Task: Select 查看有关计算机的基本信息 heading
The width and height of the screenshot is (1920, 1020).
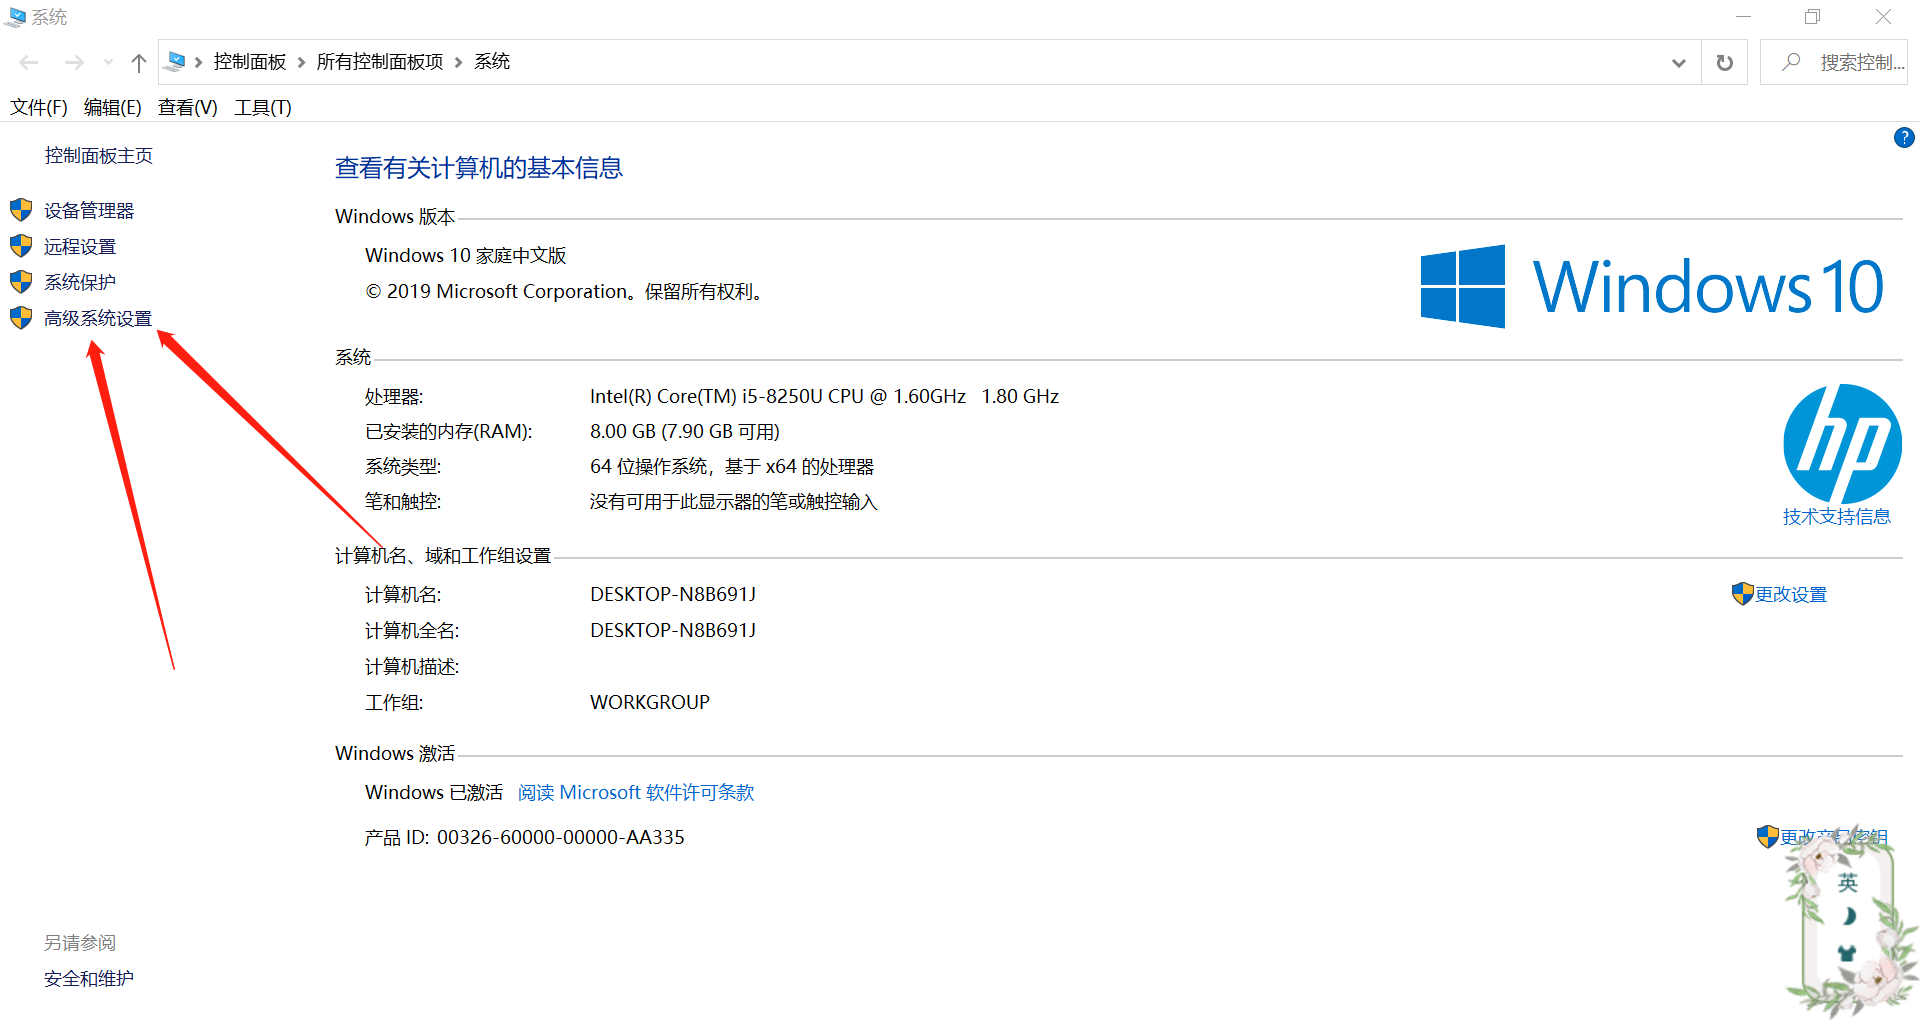Action: [479, 168]
